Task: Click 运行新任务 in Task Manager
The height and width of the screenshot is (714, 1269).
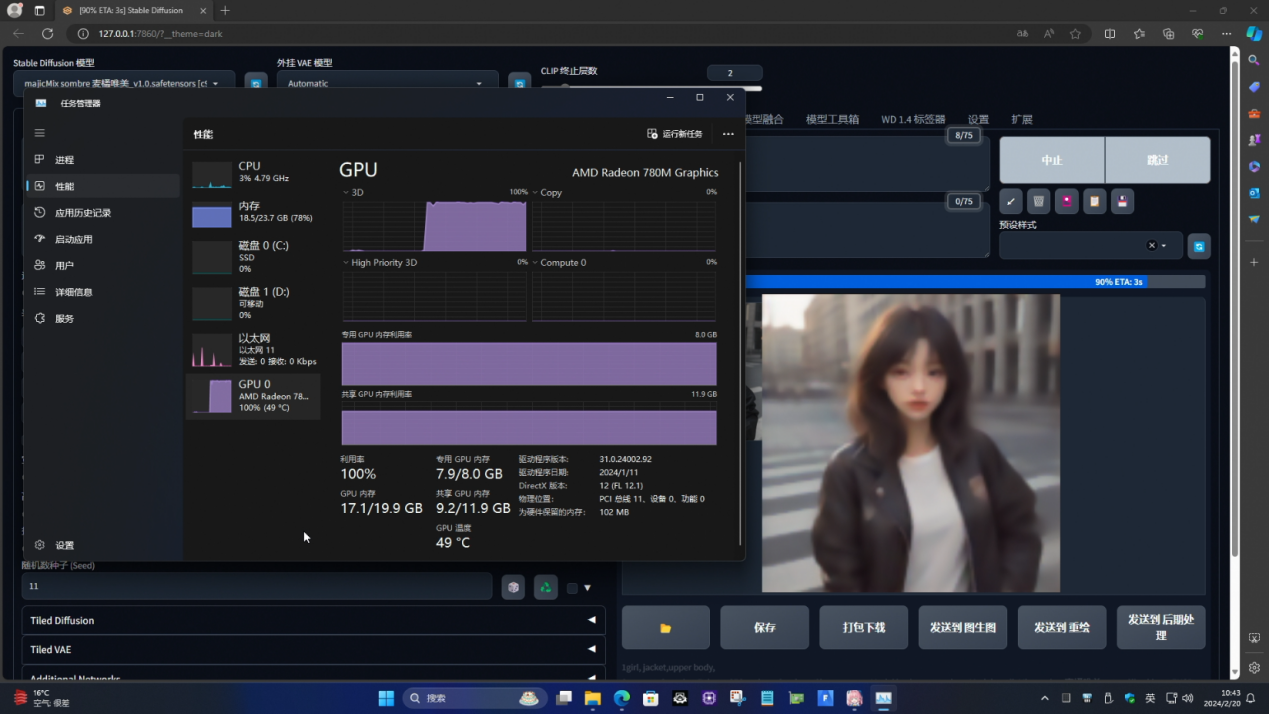Action: click(x=675, y=134)
